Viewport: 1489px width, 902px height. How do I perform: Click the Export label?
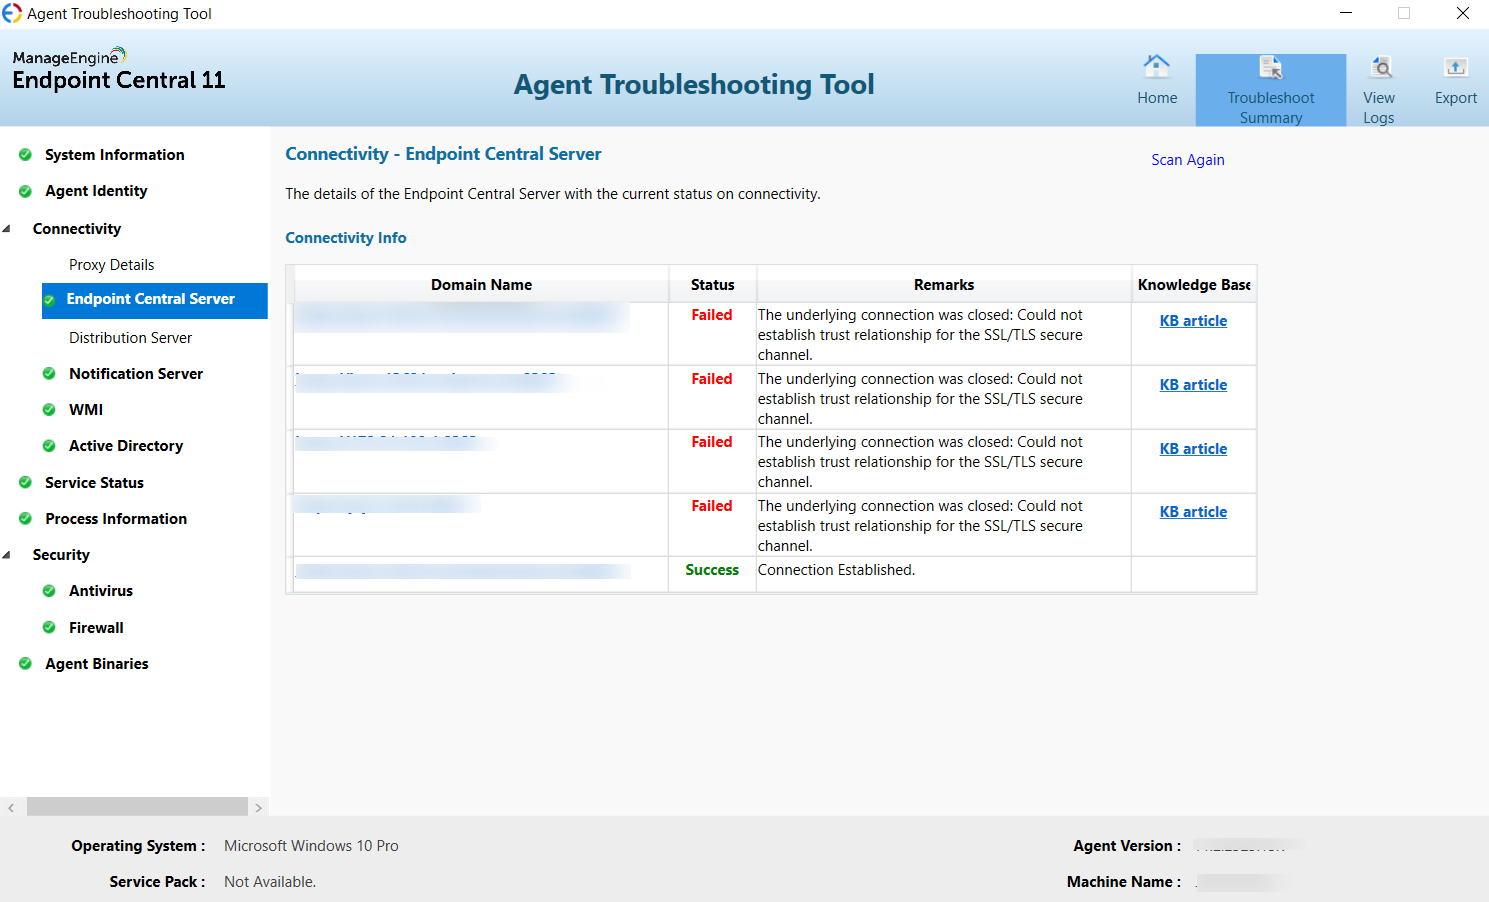click(x=1456, y=98)
